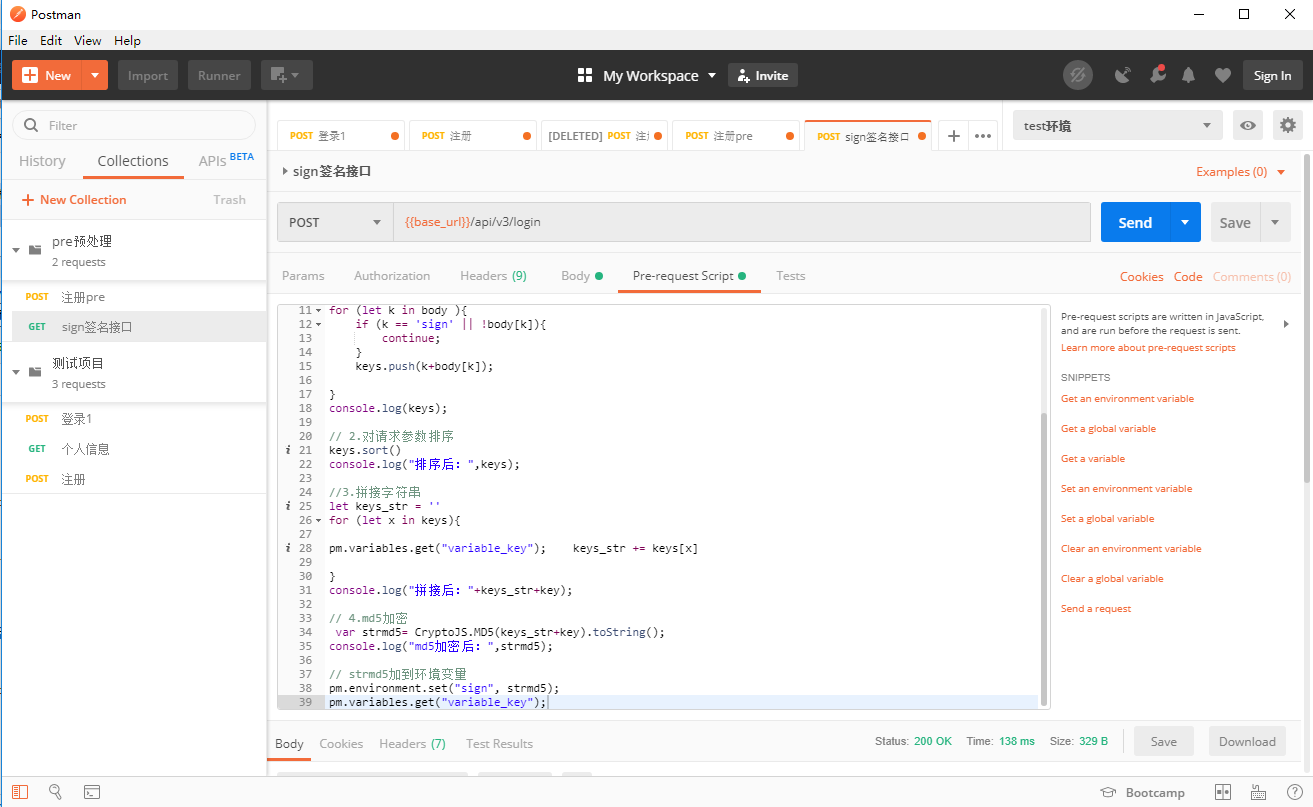1313x807 pixels.
Task: Click the heart icon in header
Action: [1222, 75]
